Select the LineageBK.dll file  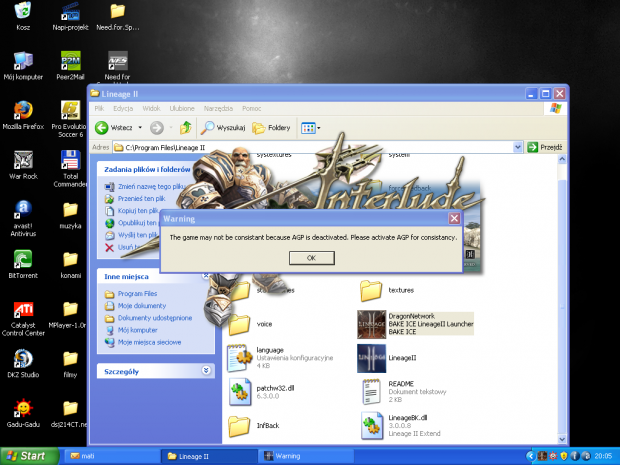[401, 426]
